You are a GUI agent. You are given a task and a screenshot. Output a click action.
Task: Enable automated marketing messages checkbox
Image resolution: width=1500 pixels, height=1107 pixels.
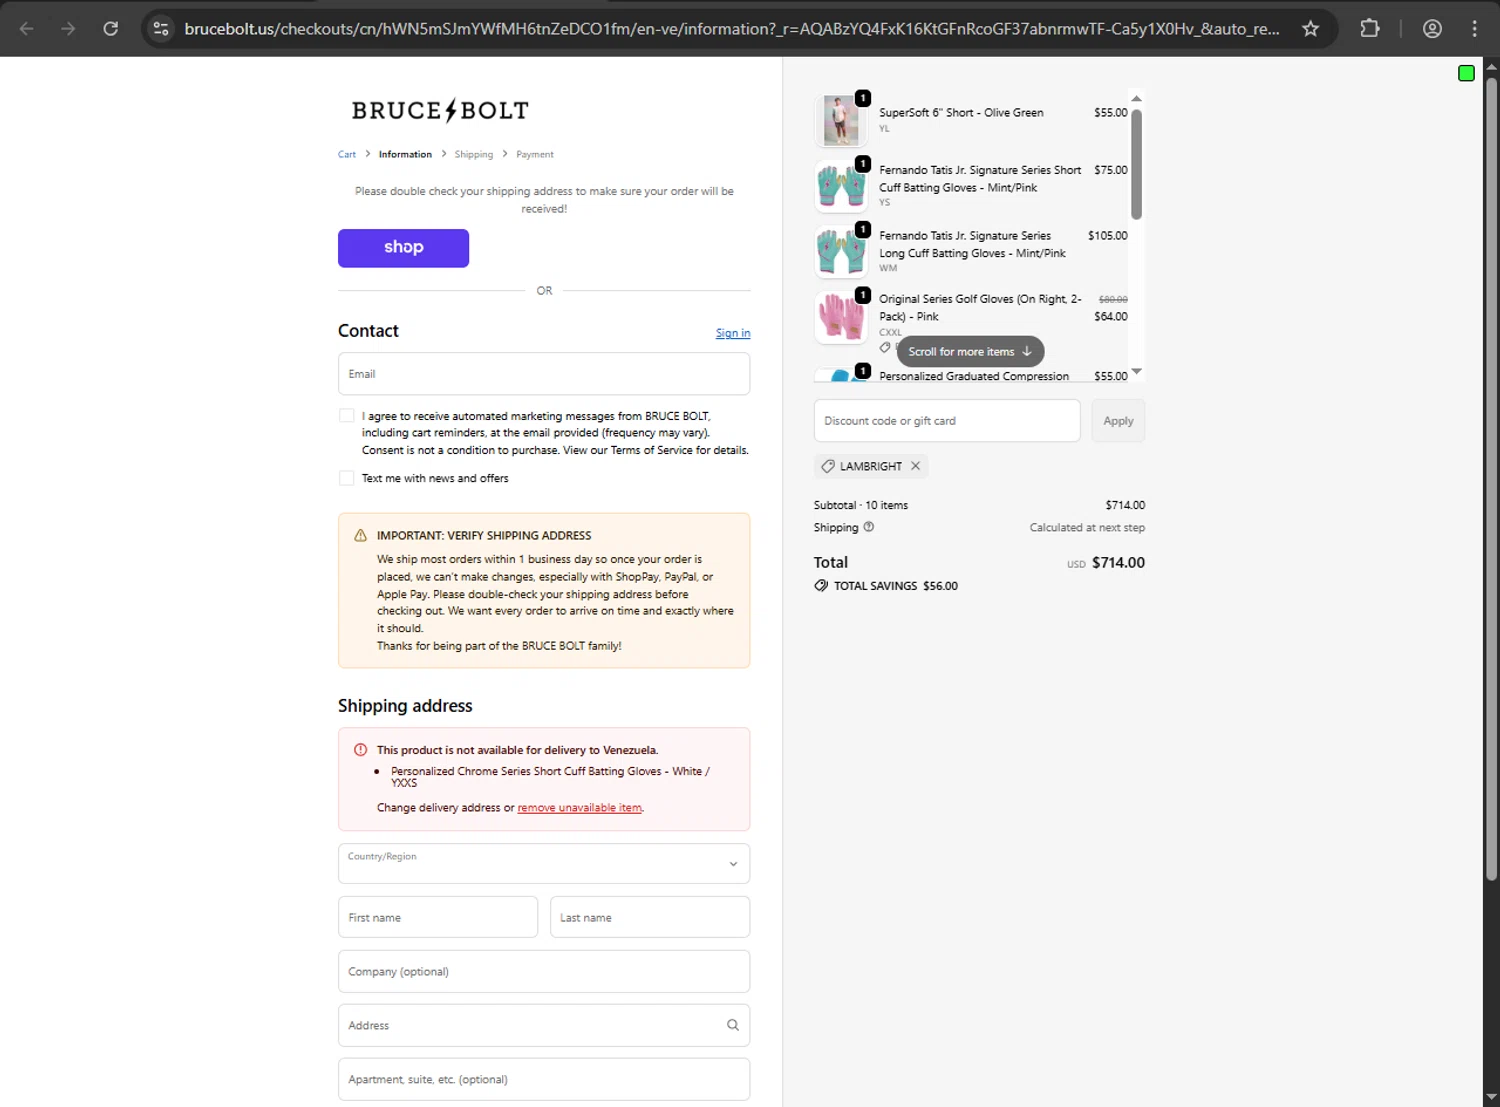347,416
